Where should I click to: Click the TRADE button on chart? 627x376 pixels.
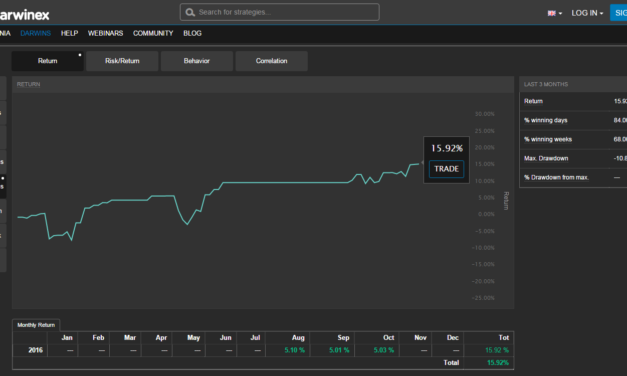coord(446,169)
